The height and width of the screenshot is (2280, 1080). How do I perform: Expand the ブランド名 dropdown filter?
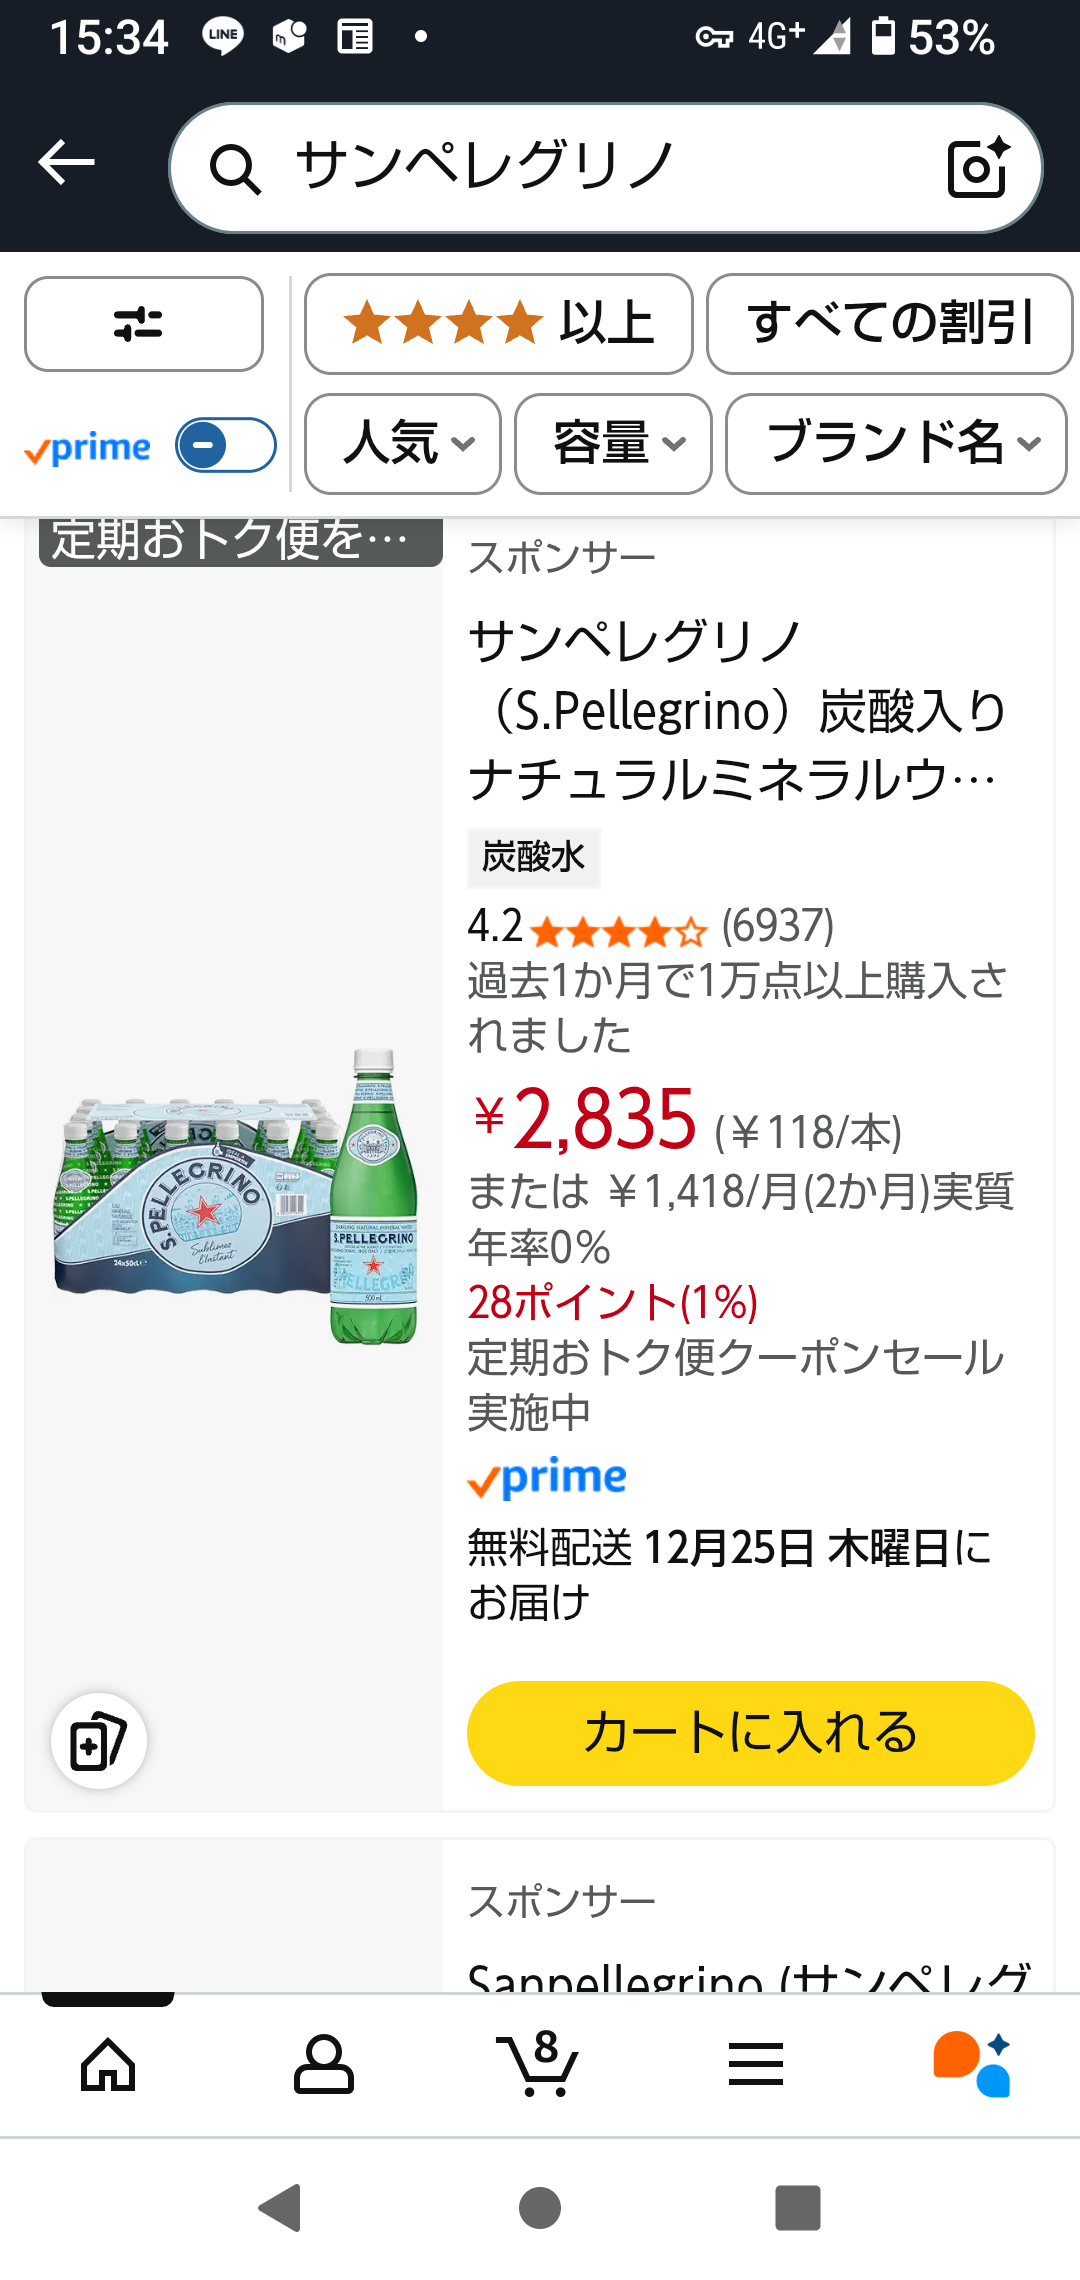896,443
